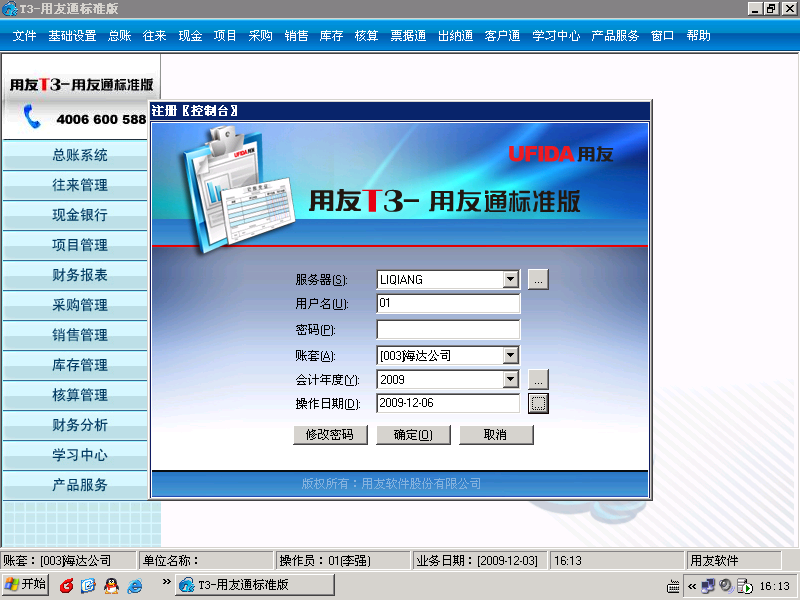
Task: Open the 库存 menu
Action: (331, 36)
